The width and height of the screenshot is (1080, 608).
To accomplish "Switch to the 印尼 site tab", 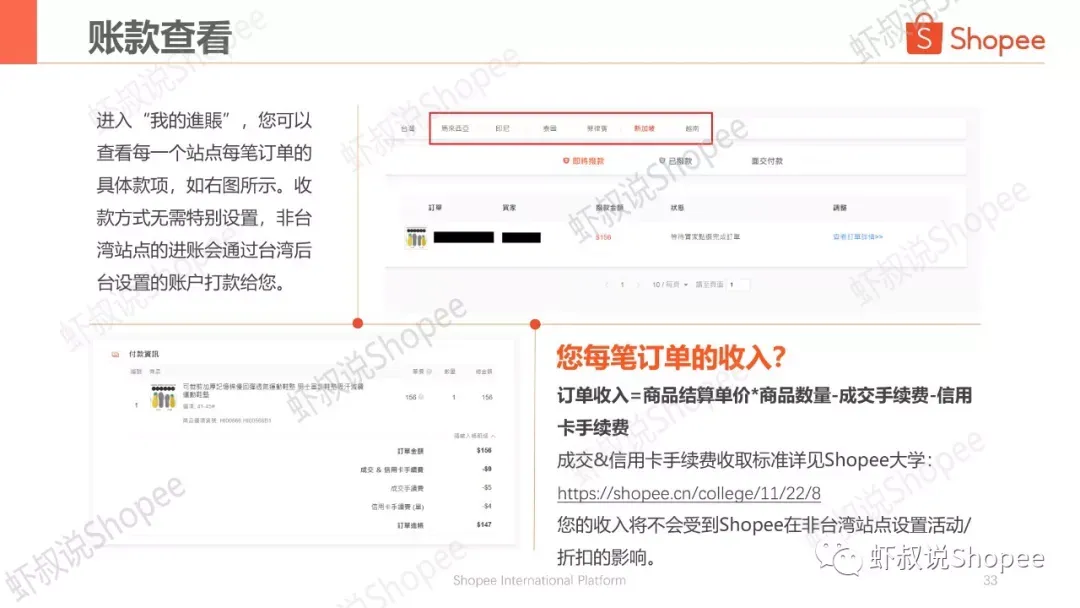I will (x=502, y=129).
